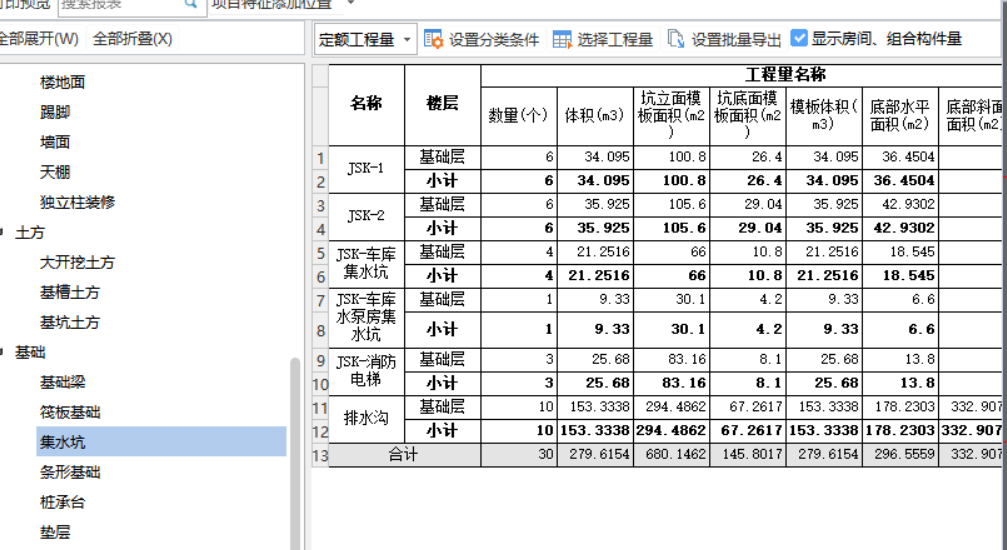Click the JSK-消防电梯 name cell
The image size is (1007, 550).
[x=366, y=371]
